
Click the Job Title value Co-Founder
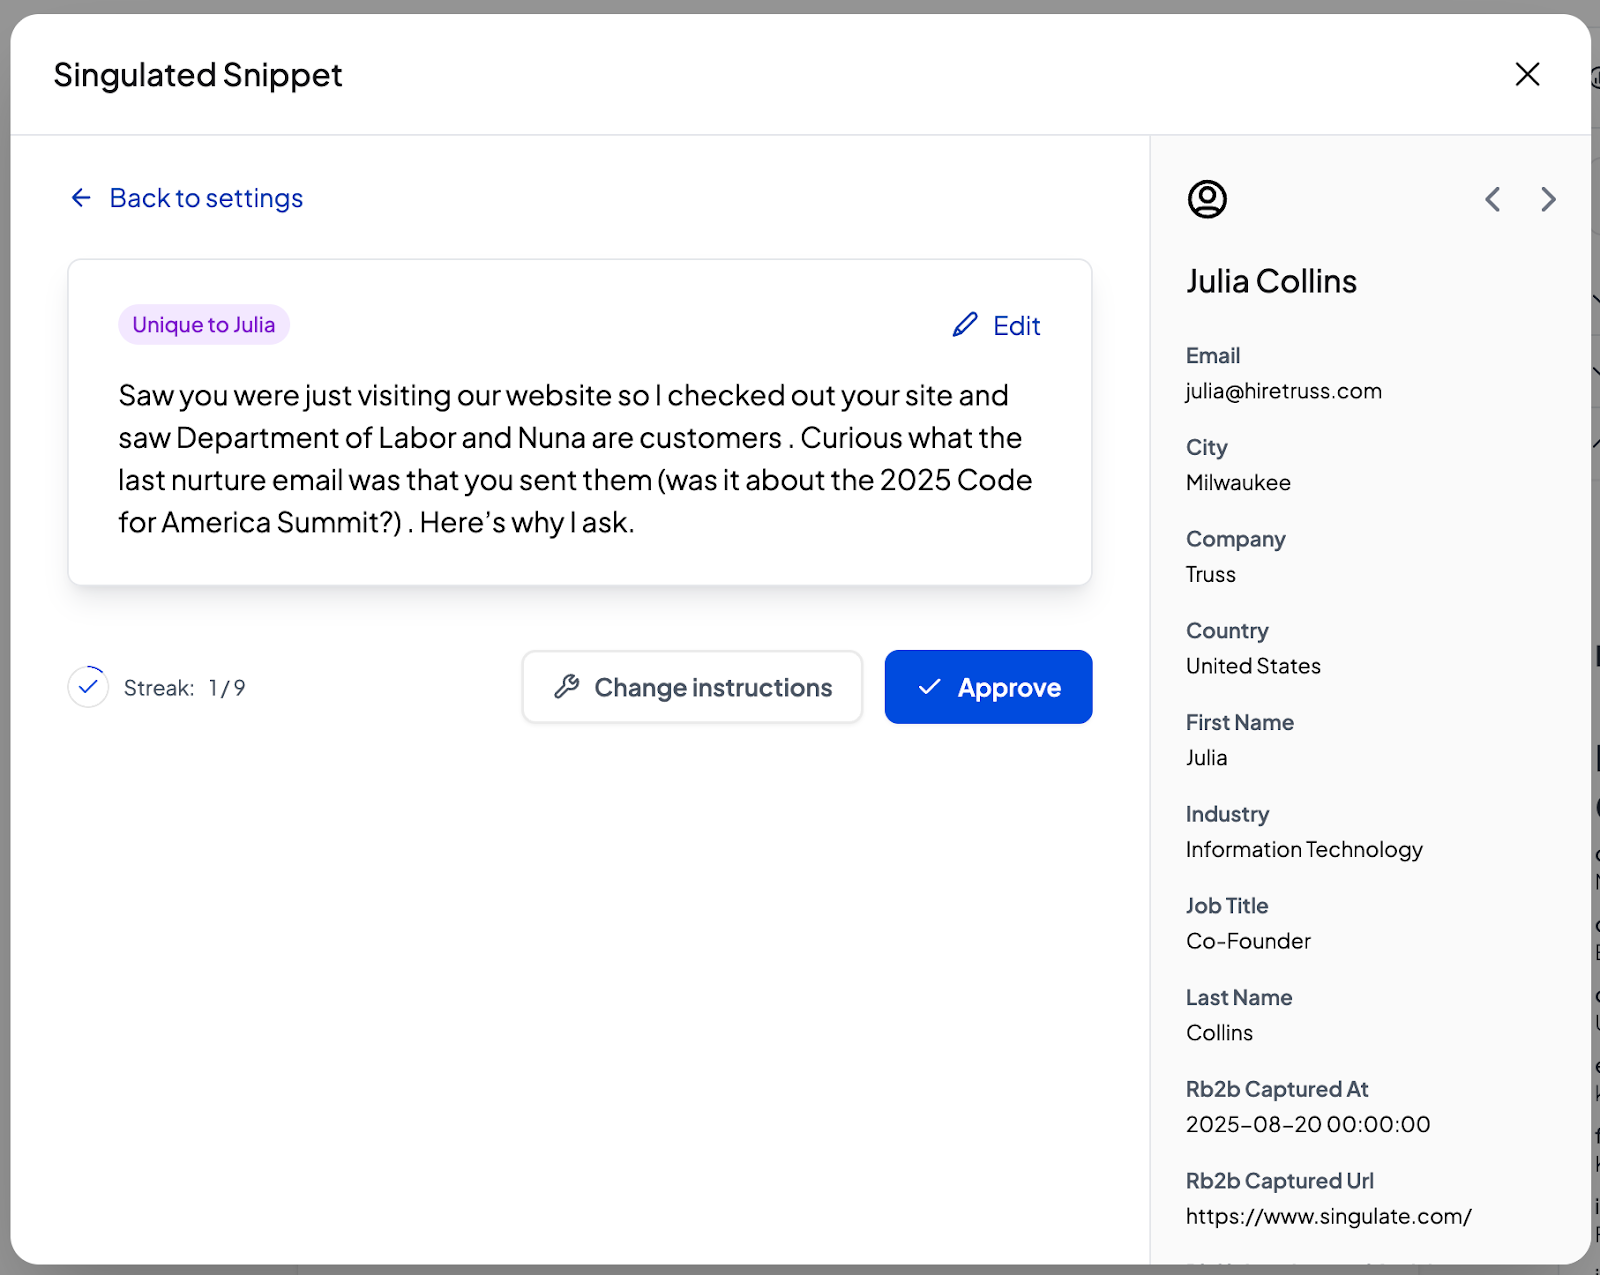[x=1248, y=941]
